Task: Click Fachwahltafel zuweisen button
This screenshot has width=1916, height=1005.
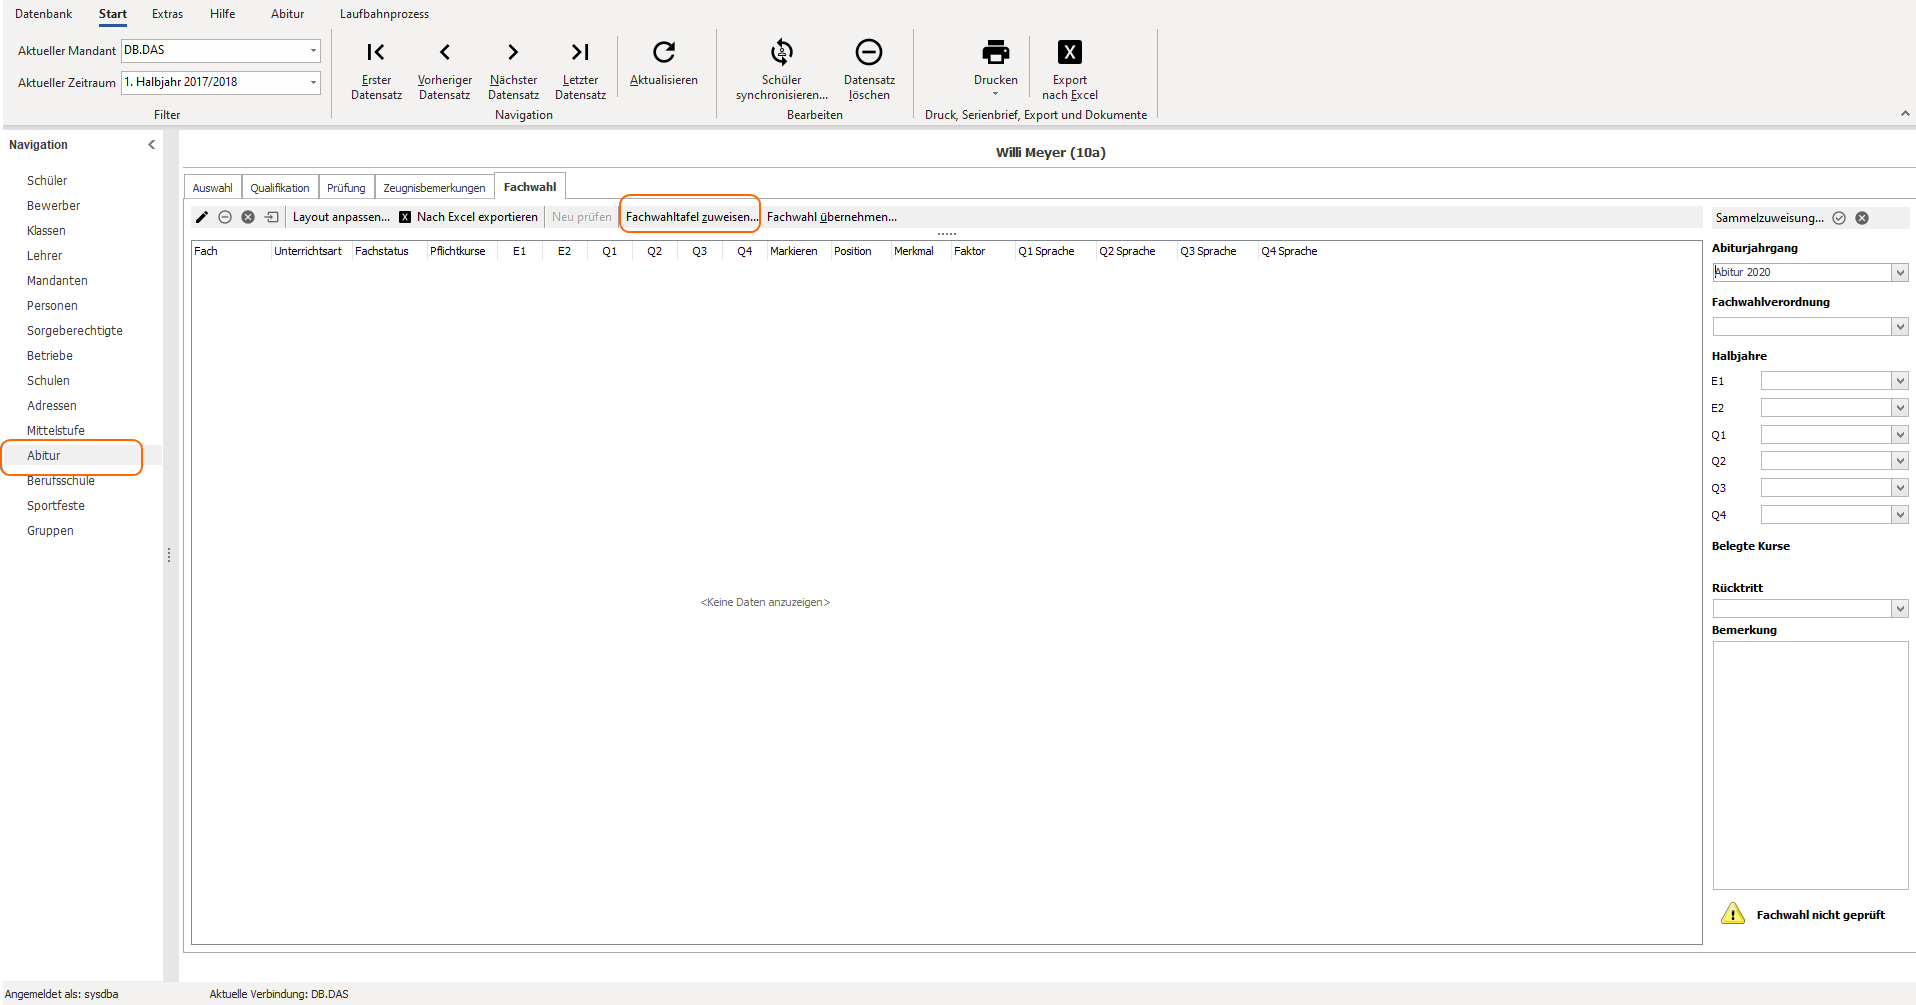Action: click(x=691, y=217)
